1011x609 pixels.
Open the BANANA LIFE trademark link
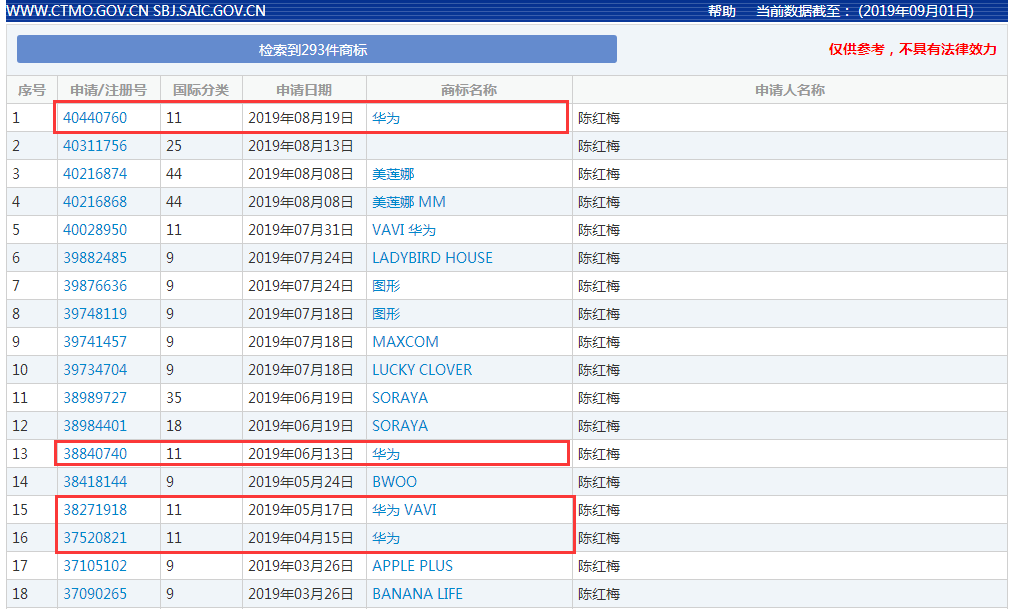click(x=417, y=594)
